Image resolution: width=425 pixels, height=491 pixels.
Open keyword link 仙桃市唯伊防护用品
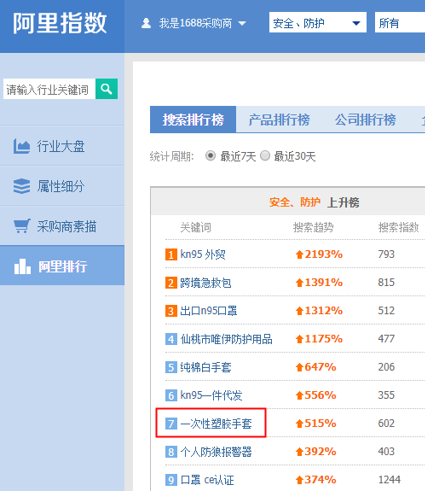(x=226, y=339)
